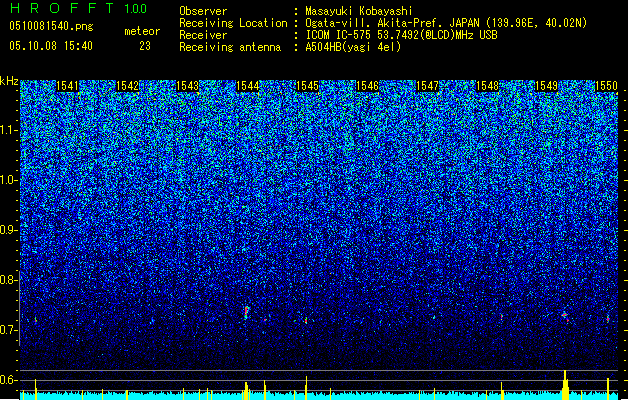Screen dimensions: 629x400
Task: Click the 0.7 kHz axis label
Action: [8, 330]
